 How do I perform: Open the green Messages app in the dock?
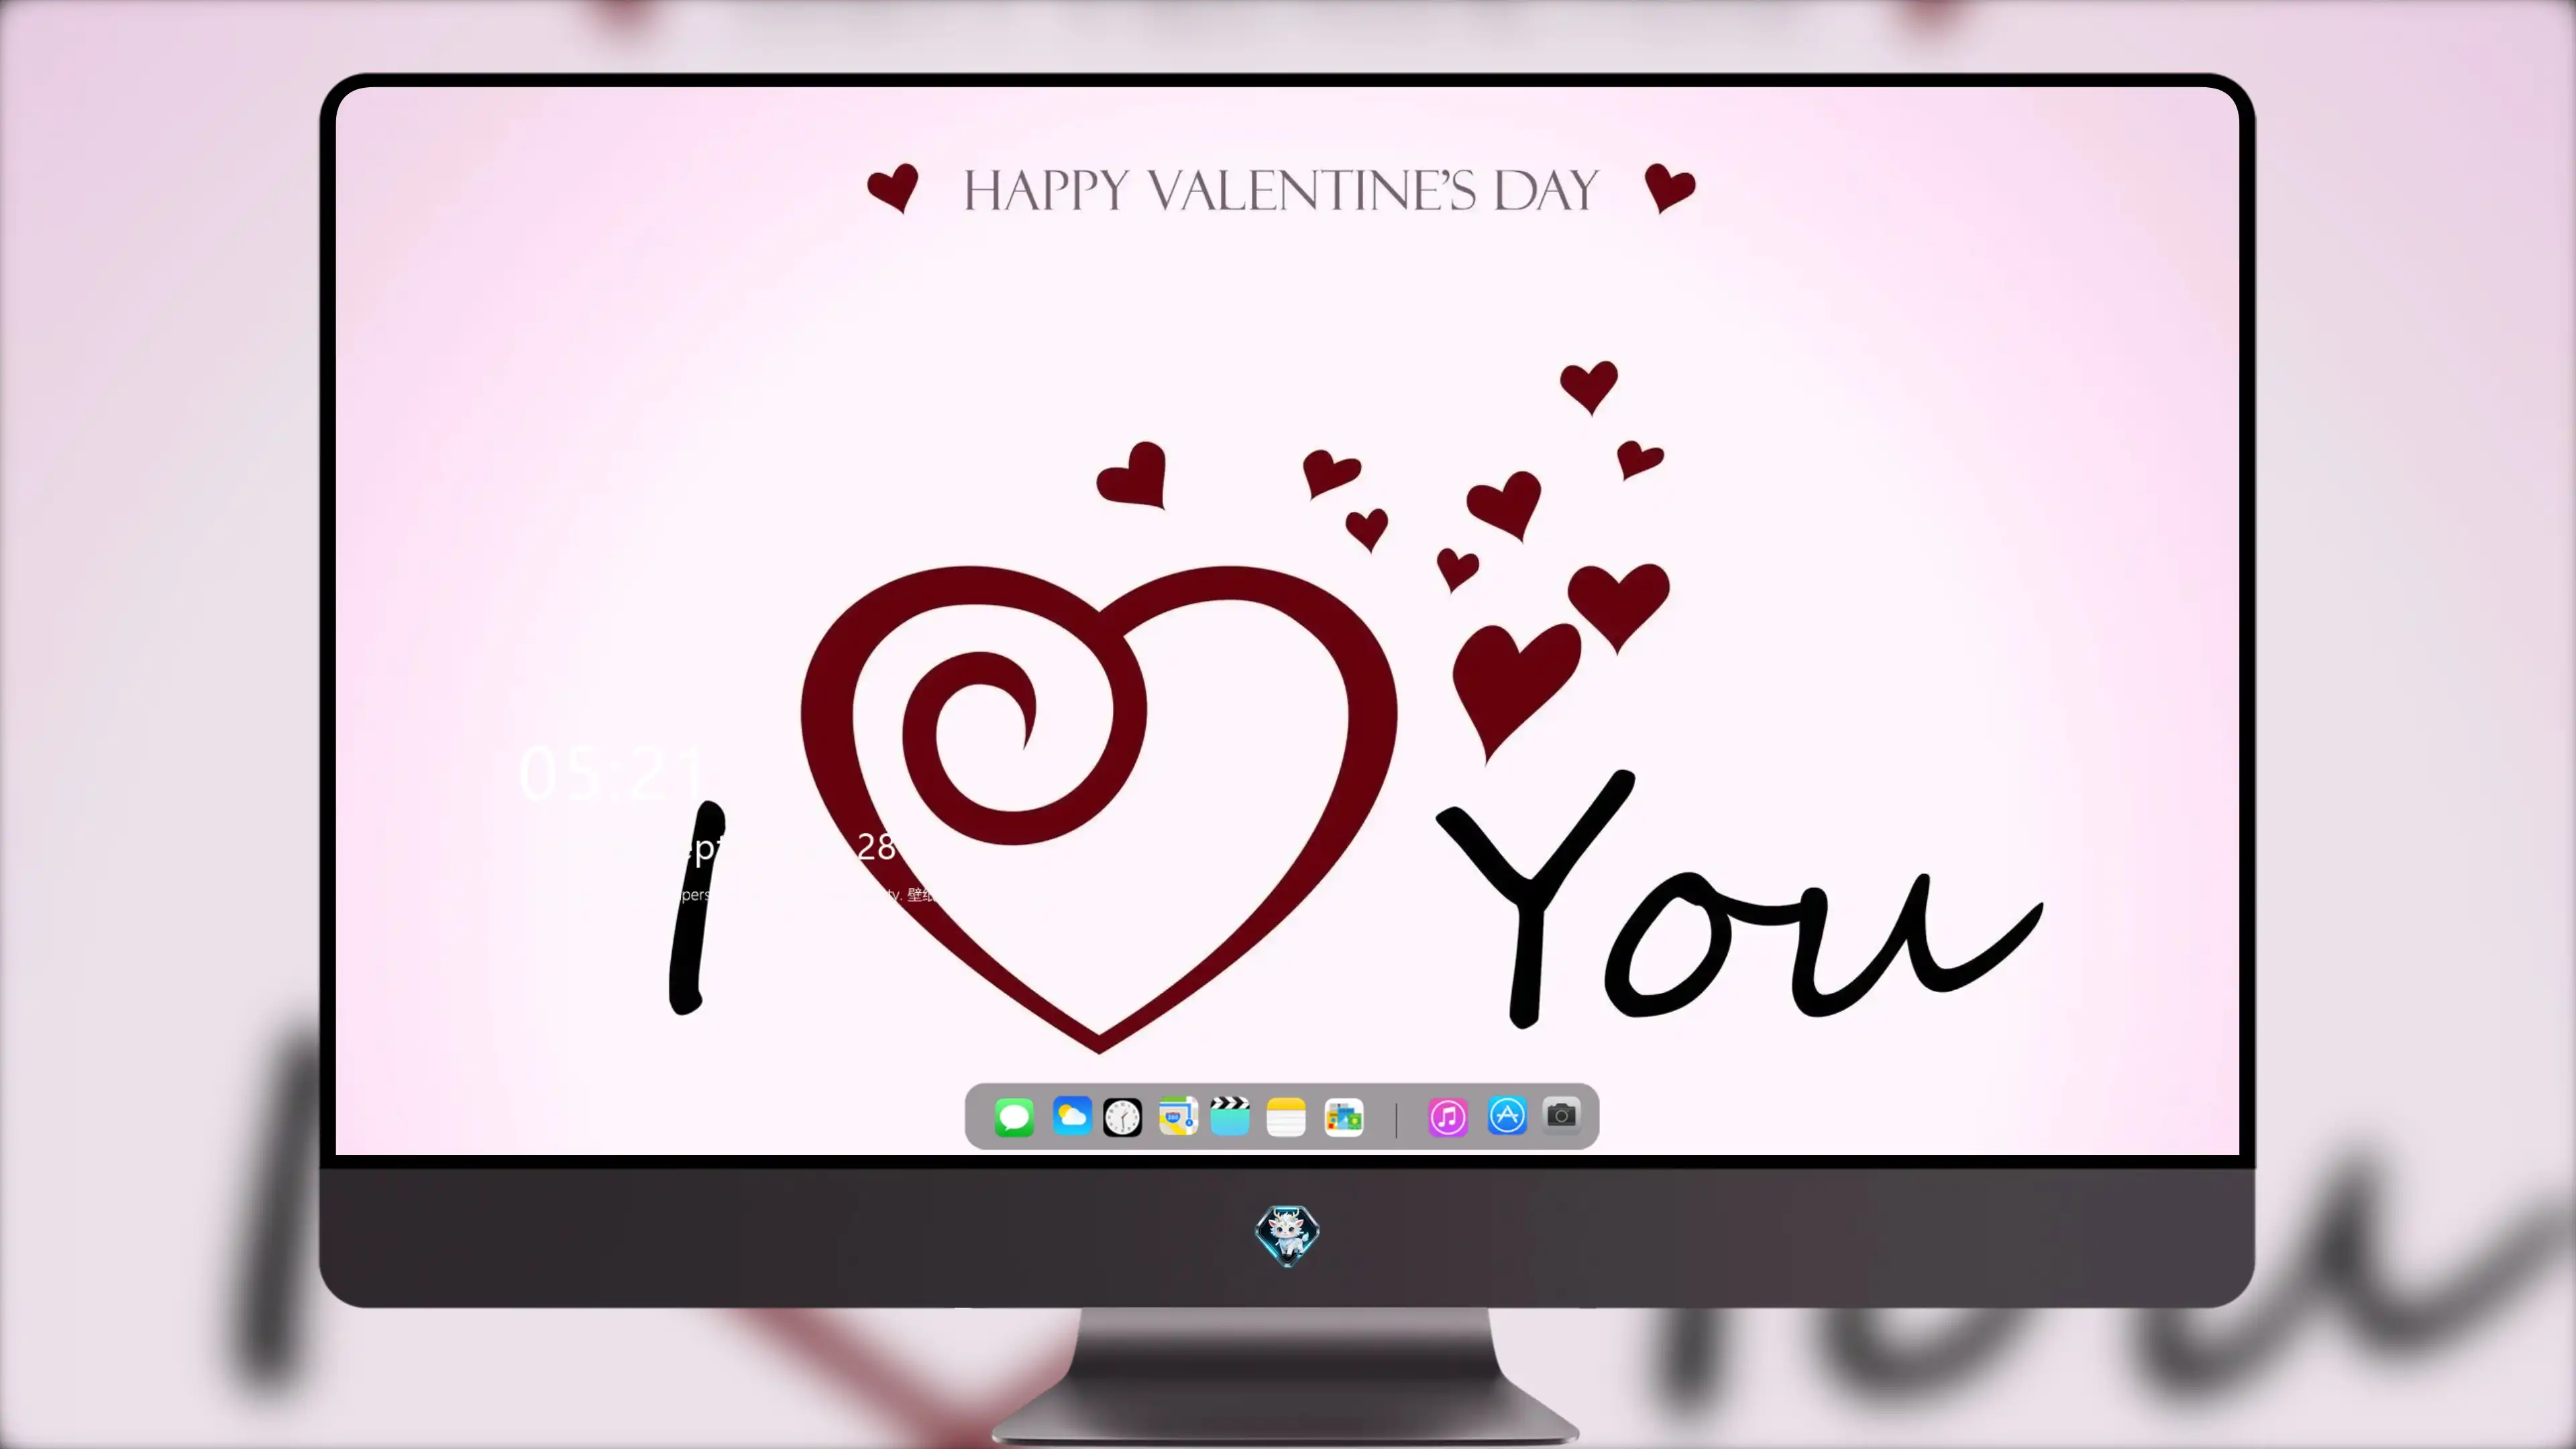[1014, 1117]
